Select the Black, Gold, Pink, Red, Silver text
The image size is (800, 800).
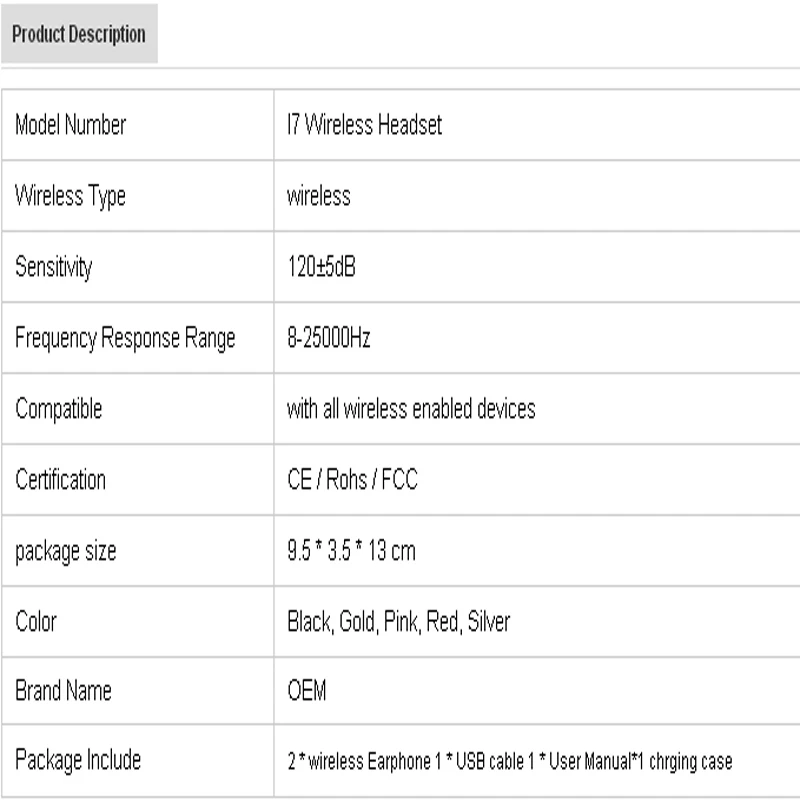[398, 622]
